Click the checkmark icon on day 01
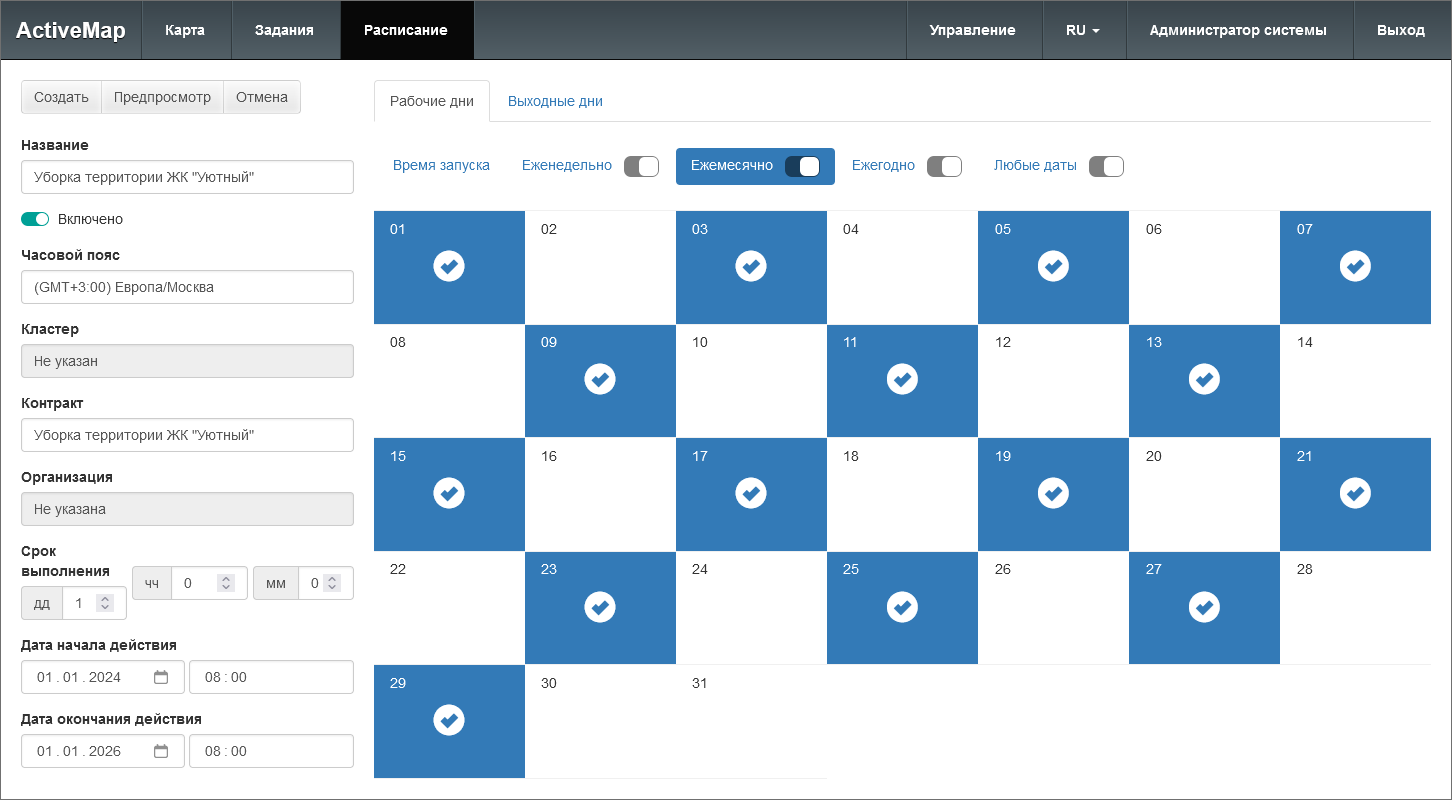1452x800 pixels. click(x=449, y=266)
